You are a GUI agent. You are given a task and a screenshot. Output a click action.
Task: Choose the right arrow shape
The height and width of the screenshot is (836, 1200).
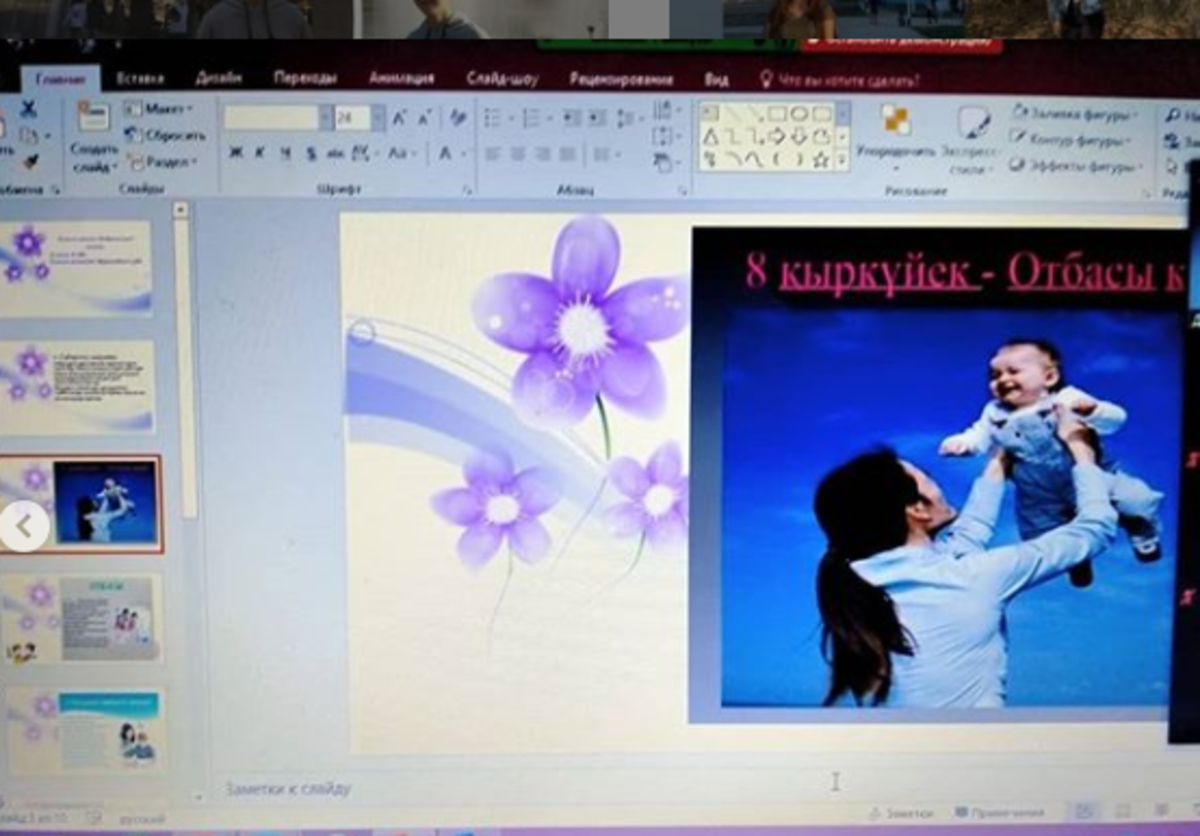(x=776, y=137)
